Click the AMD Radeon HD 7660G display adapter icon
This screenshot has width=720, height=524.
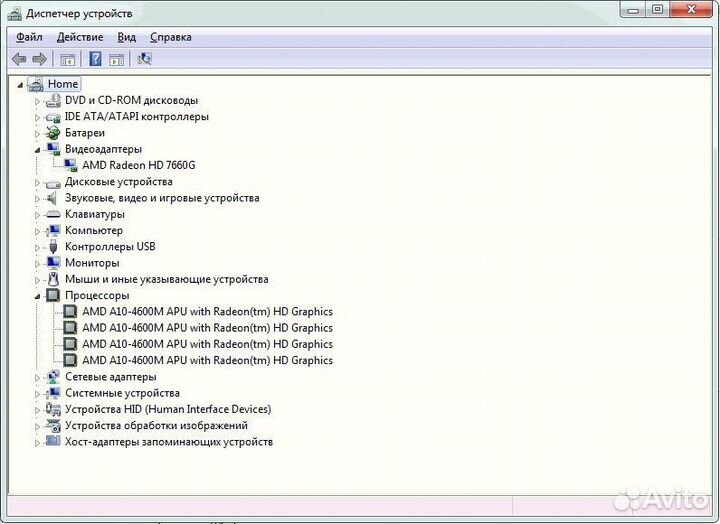click(71, 165)
